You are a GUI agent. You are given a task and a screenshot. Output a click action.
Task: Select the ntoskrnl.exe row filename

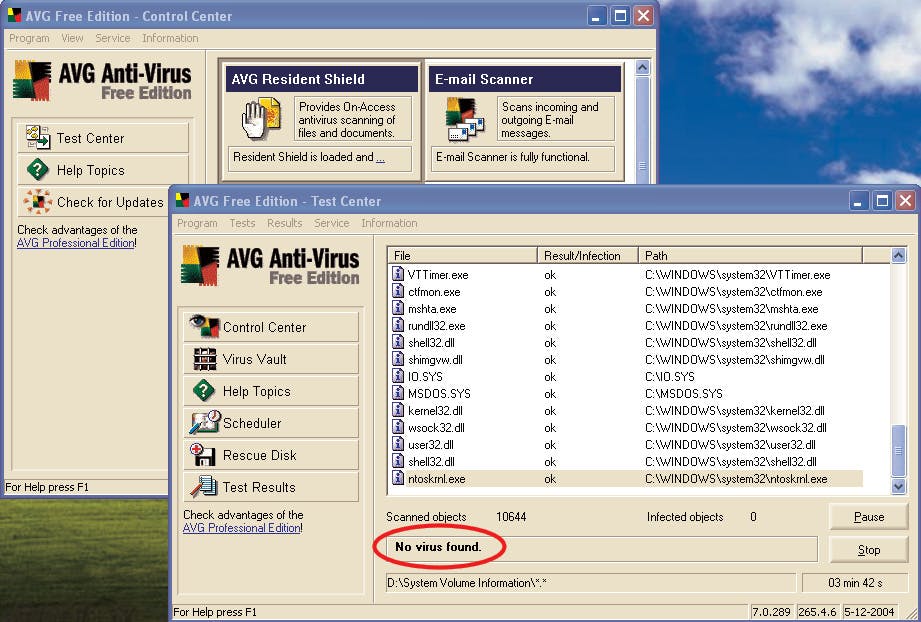(x=436, y=479)
